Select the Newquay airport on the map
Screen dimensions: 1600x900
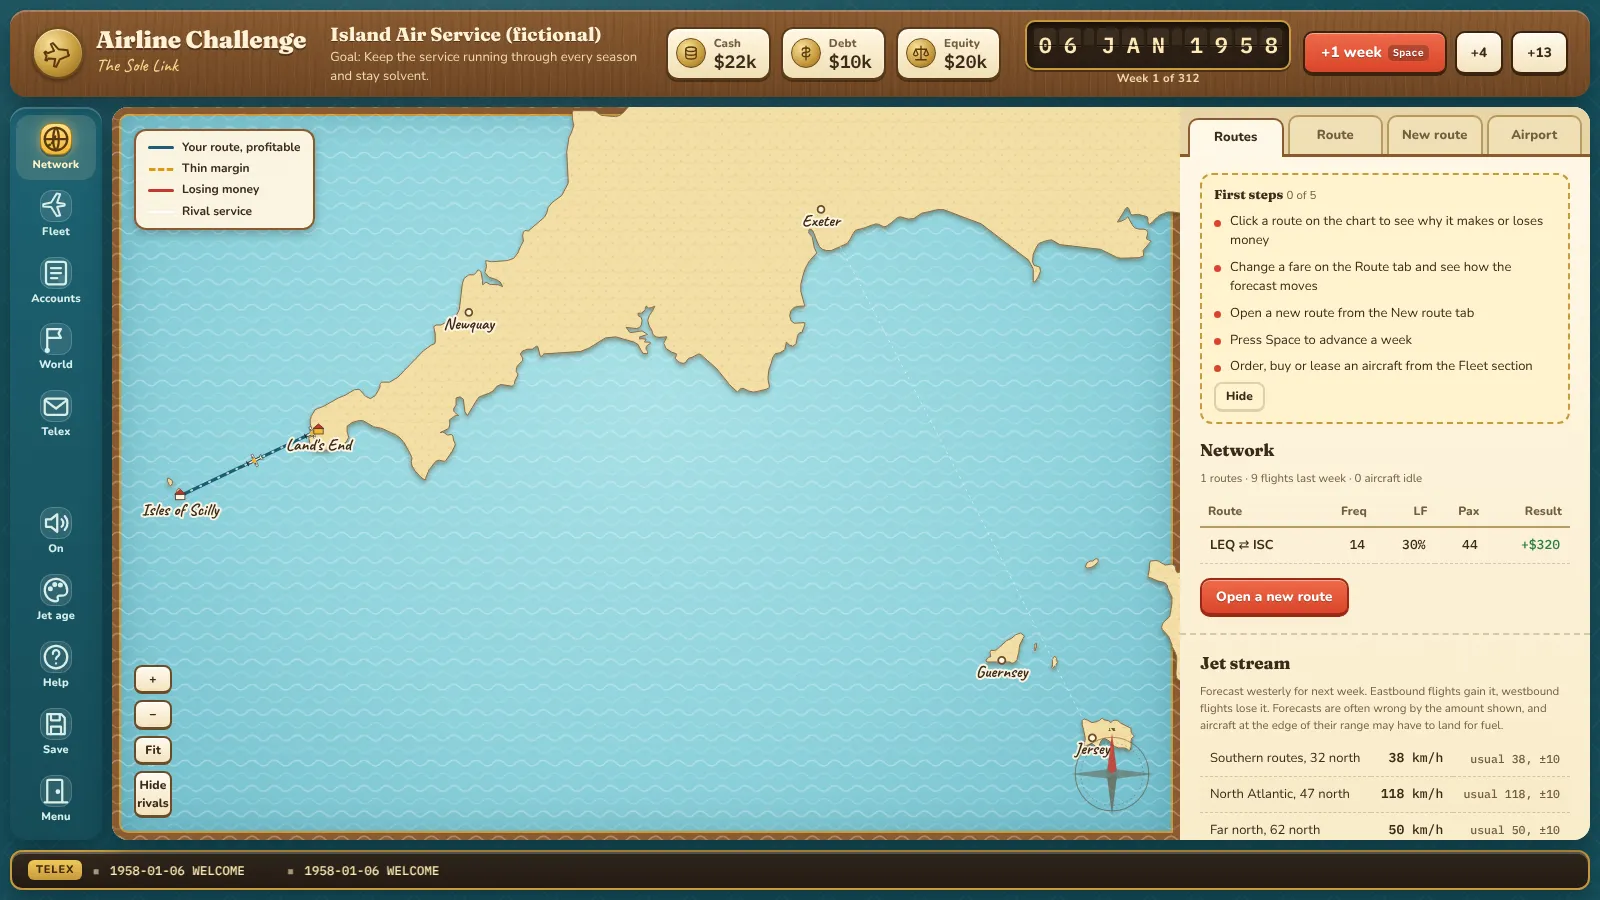click(x=468, y=312)
